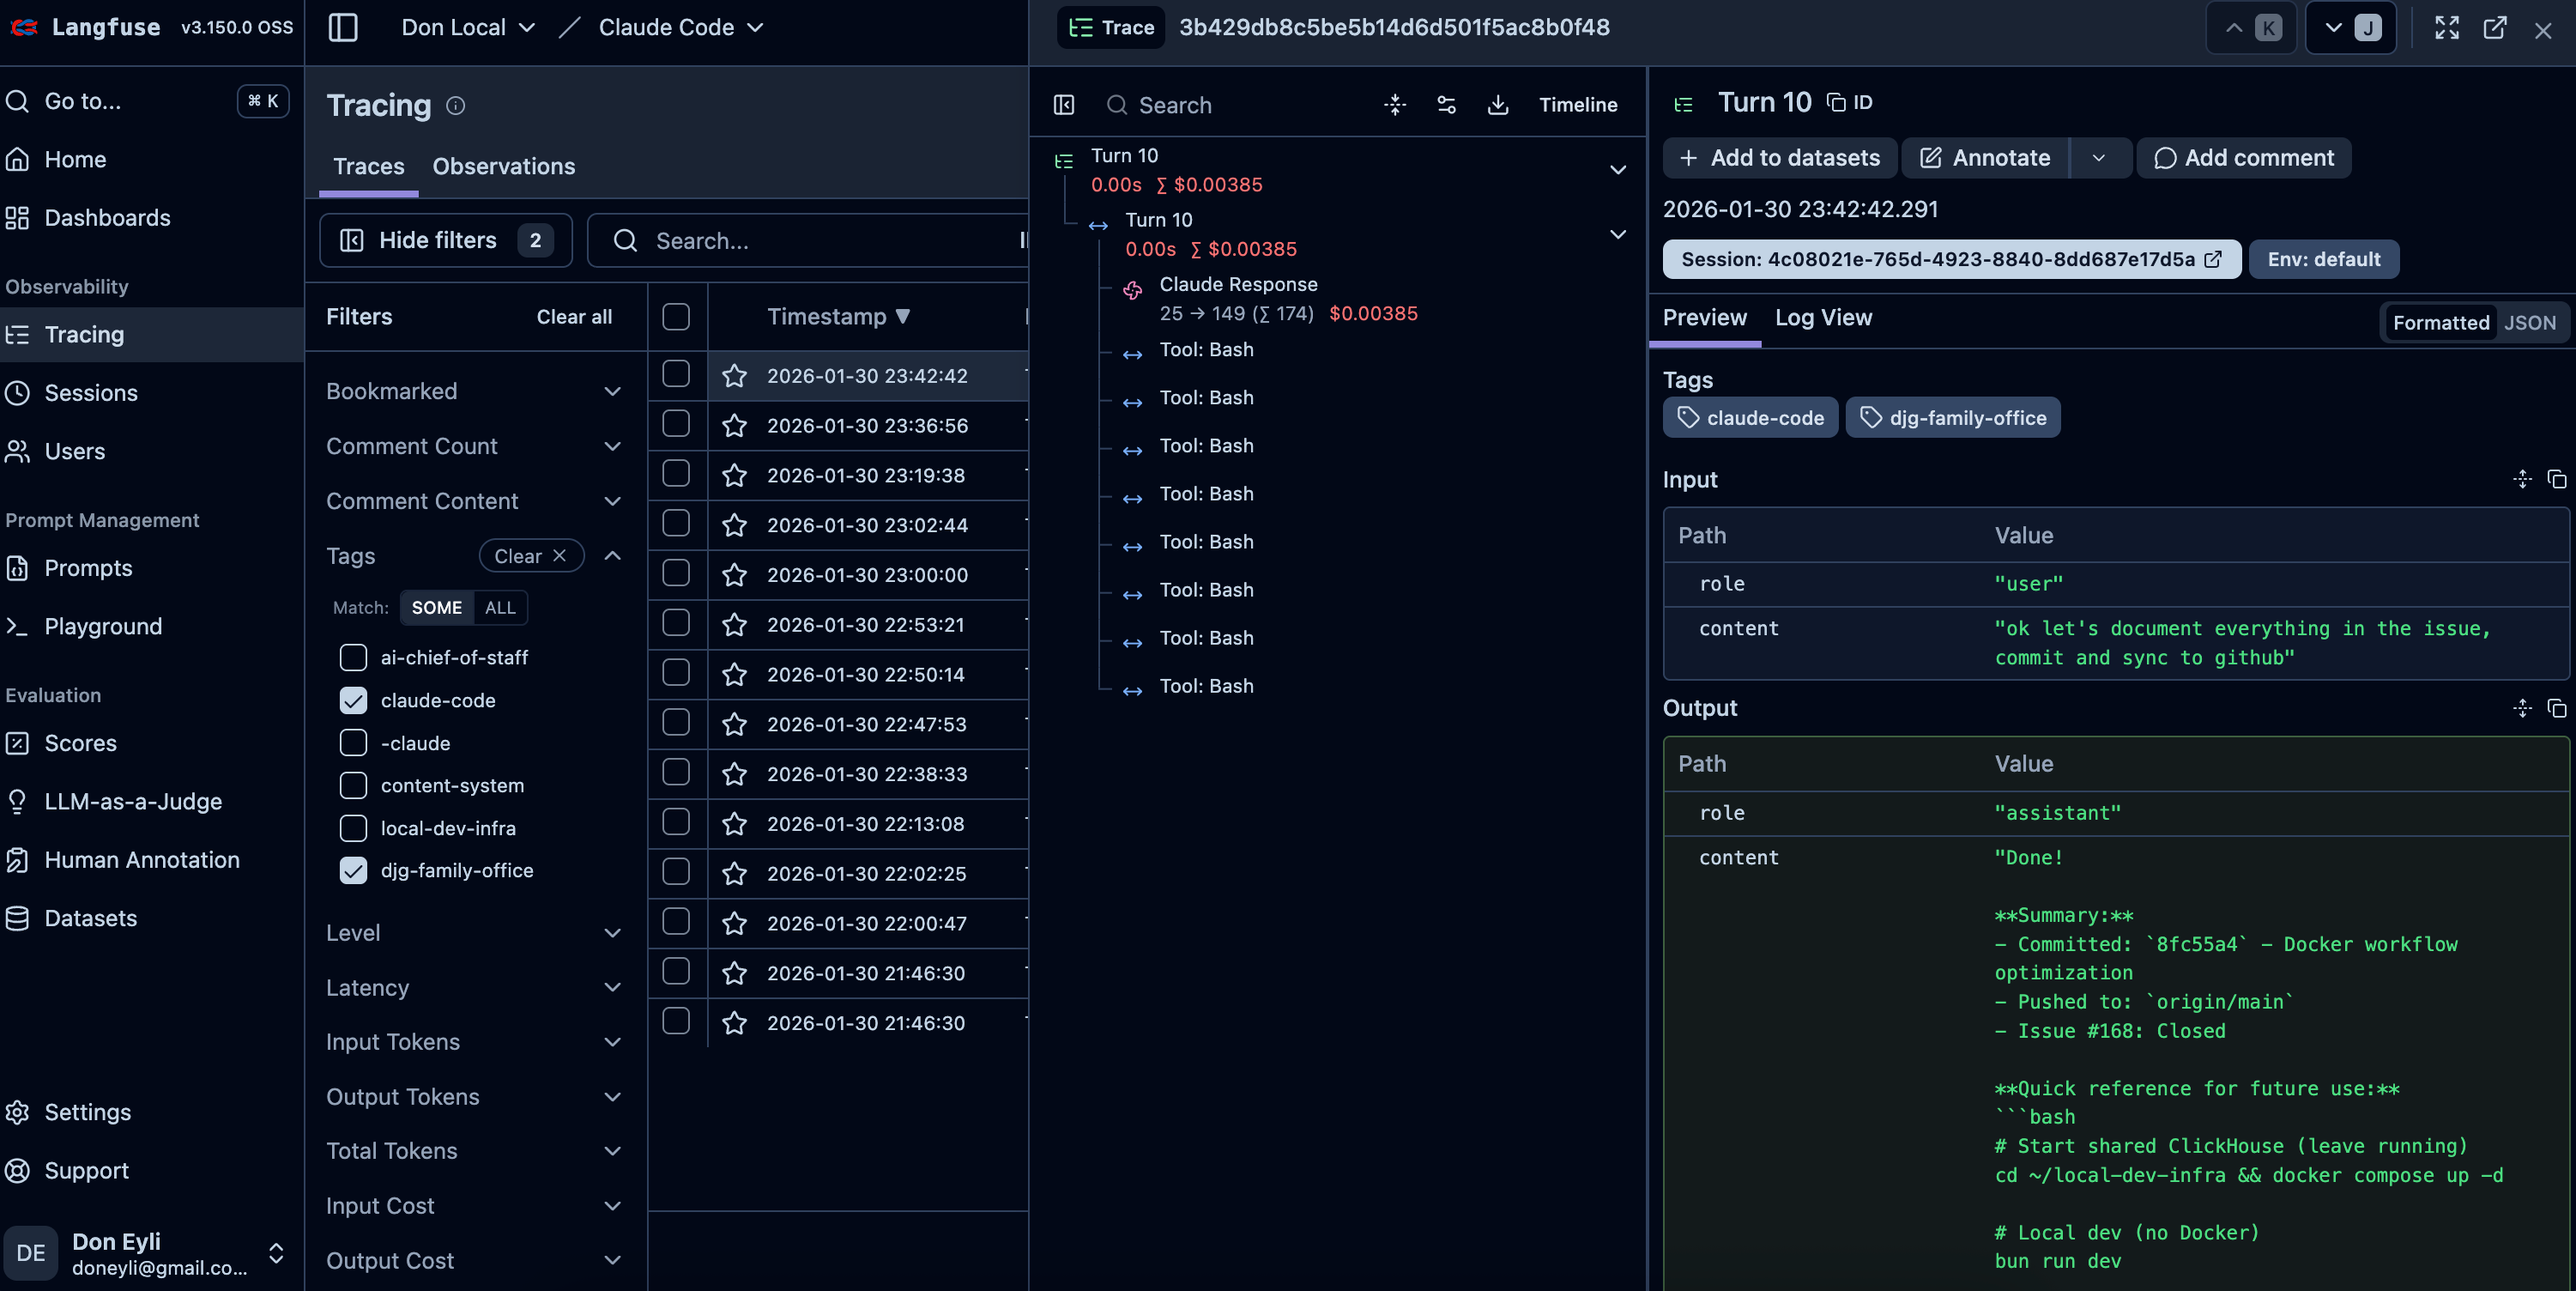This screenshot has width=2576, height=1291.
Task: Click the download trace icon
Action: coord(1497,105)
